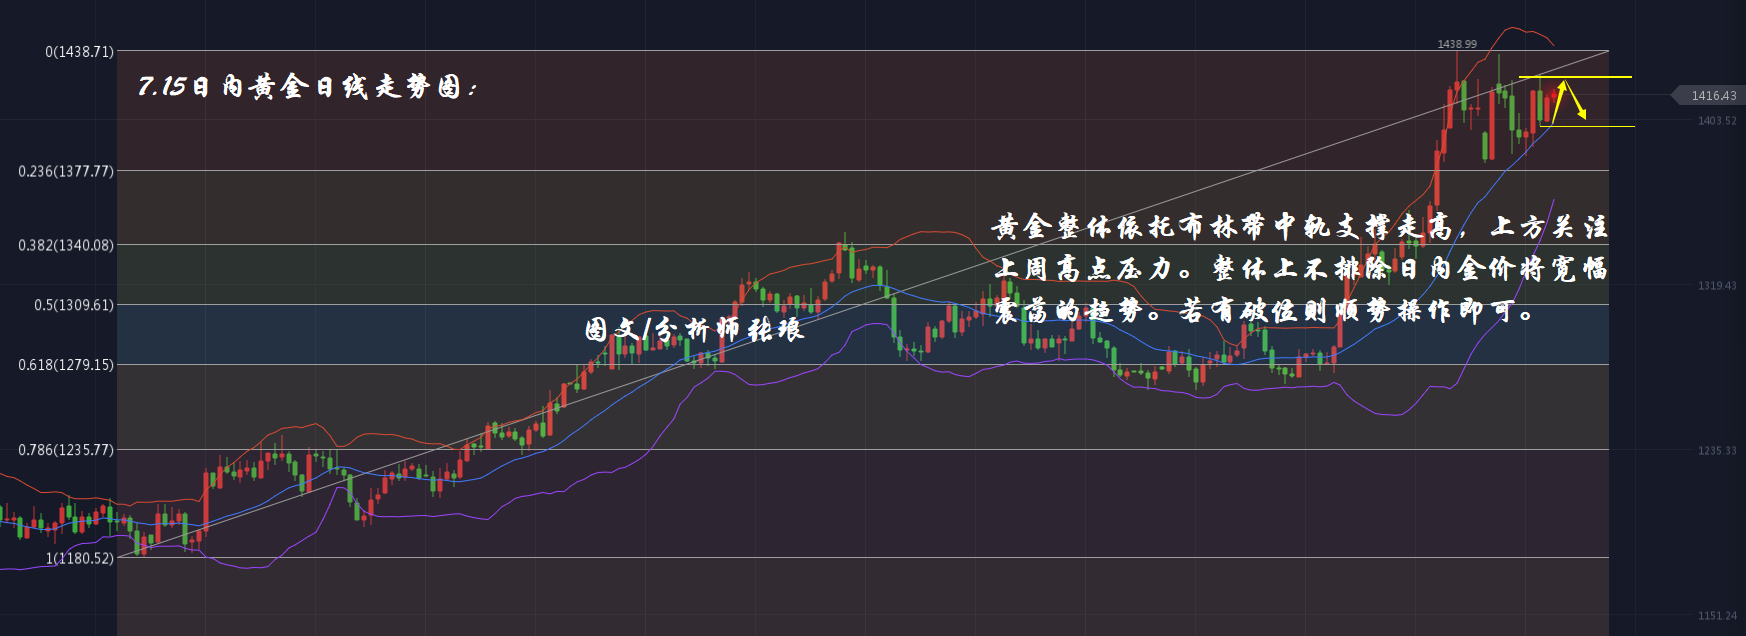Click the 0.382(1340.08) retracement label
This screenshot has height=636, width=1746.
click(66, 245)
